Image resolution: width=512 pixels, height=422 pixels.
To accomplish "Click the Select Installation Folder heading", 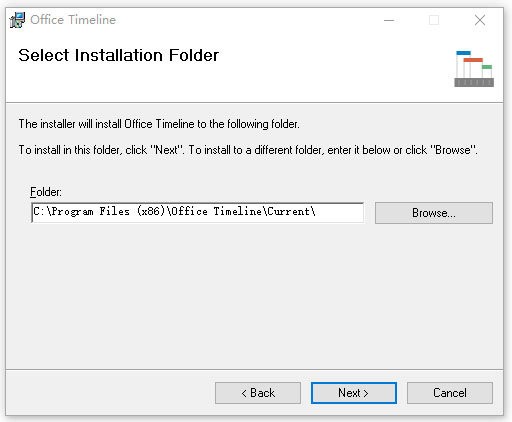I will [x=118, y=55].
